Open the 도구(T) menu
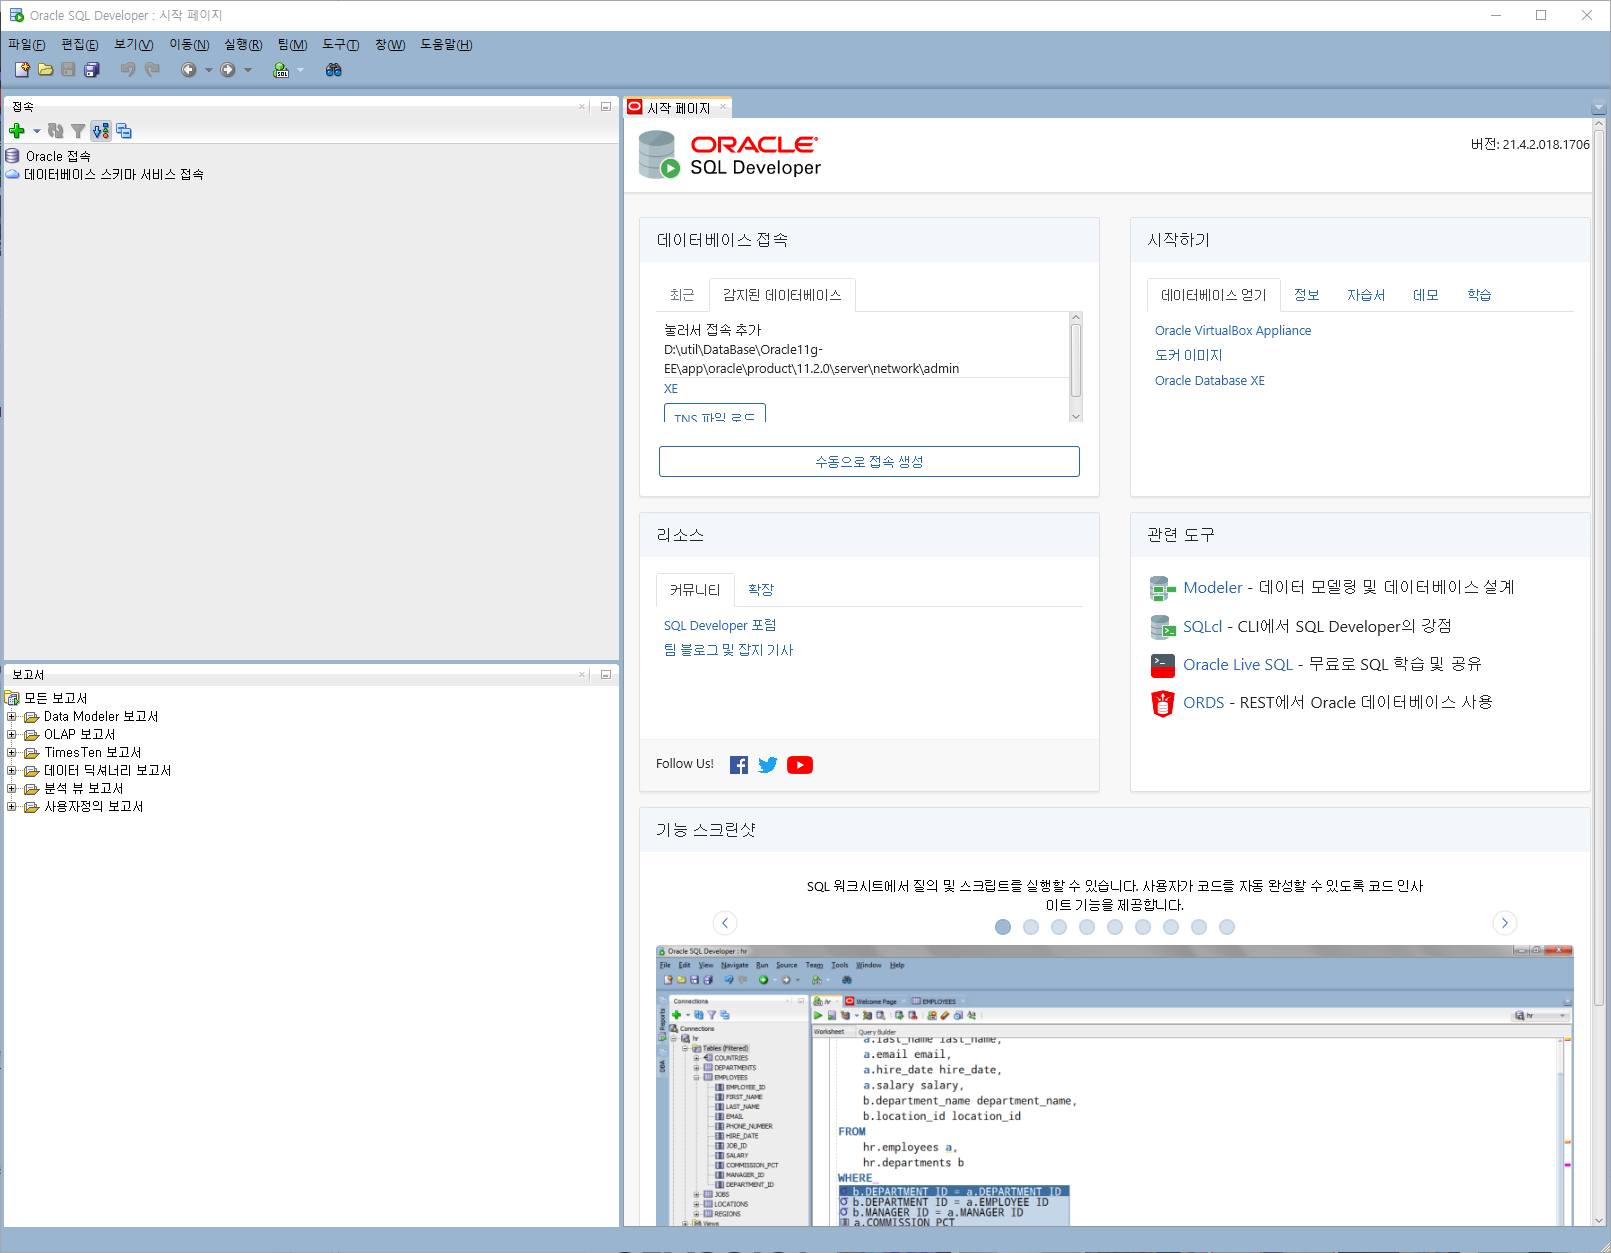This screenshot has height=1253, width=1611. (x=341, y=45)
